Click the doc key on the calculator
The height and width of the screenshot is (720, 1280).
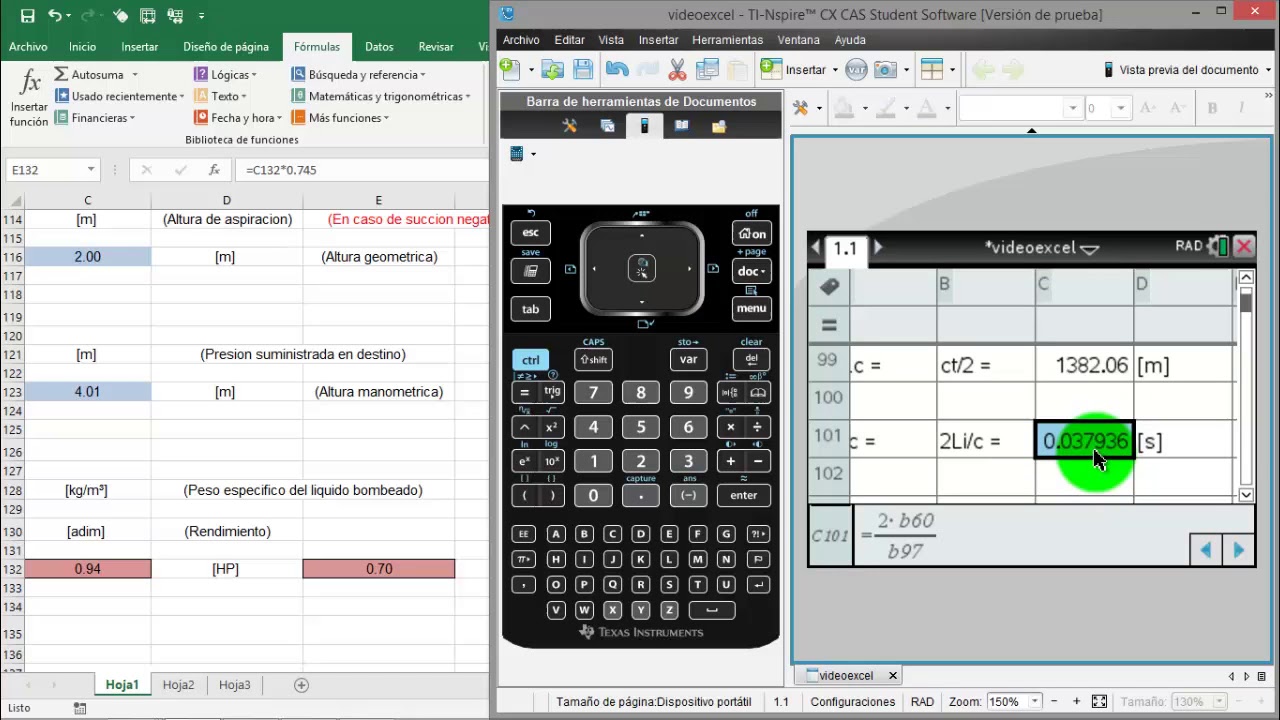[x=751, y=271]
